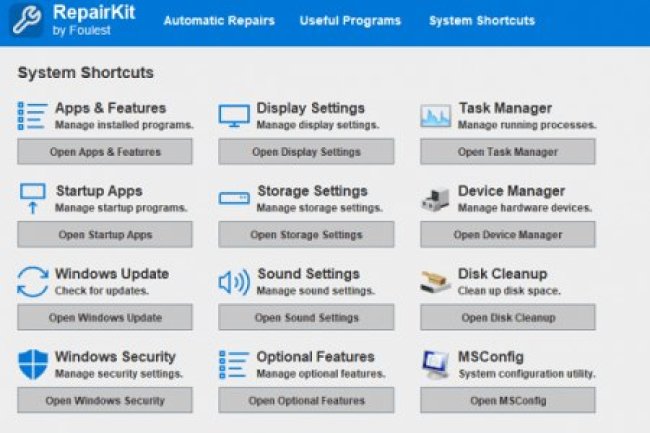The width and height of the screenshot is (650, 433).
Task: Click the Apps & Features list icon
Action: 32,116
